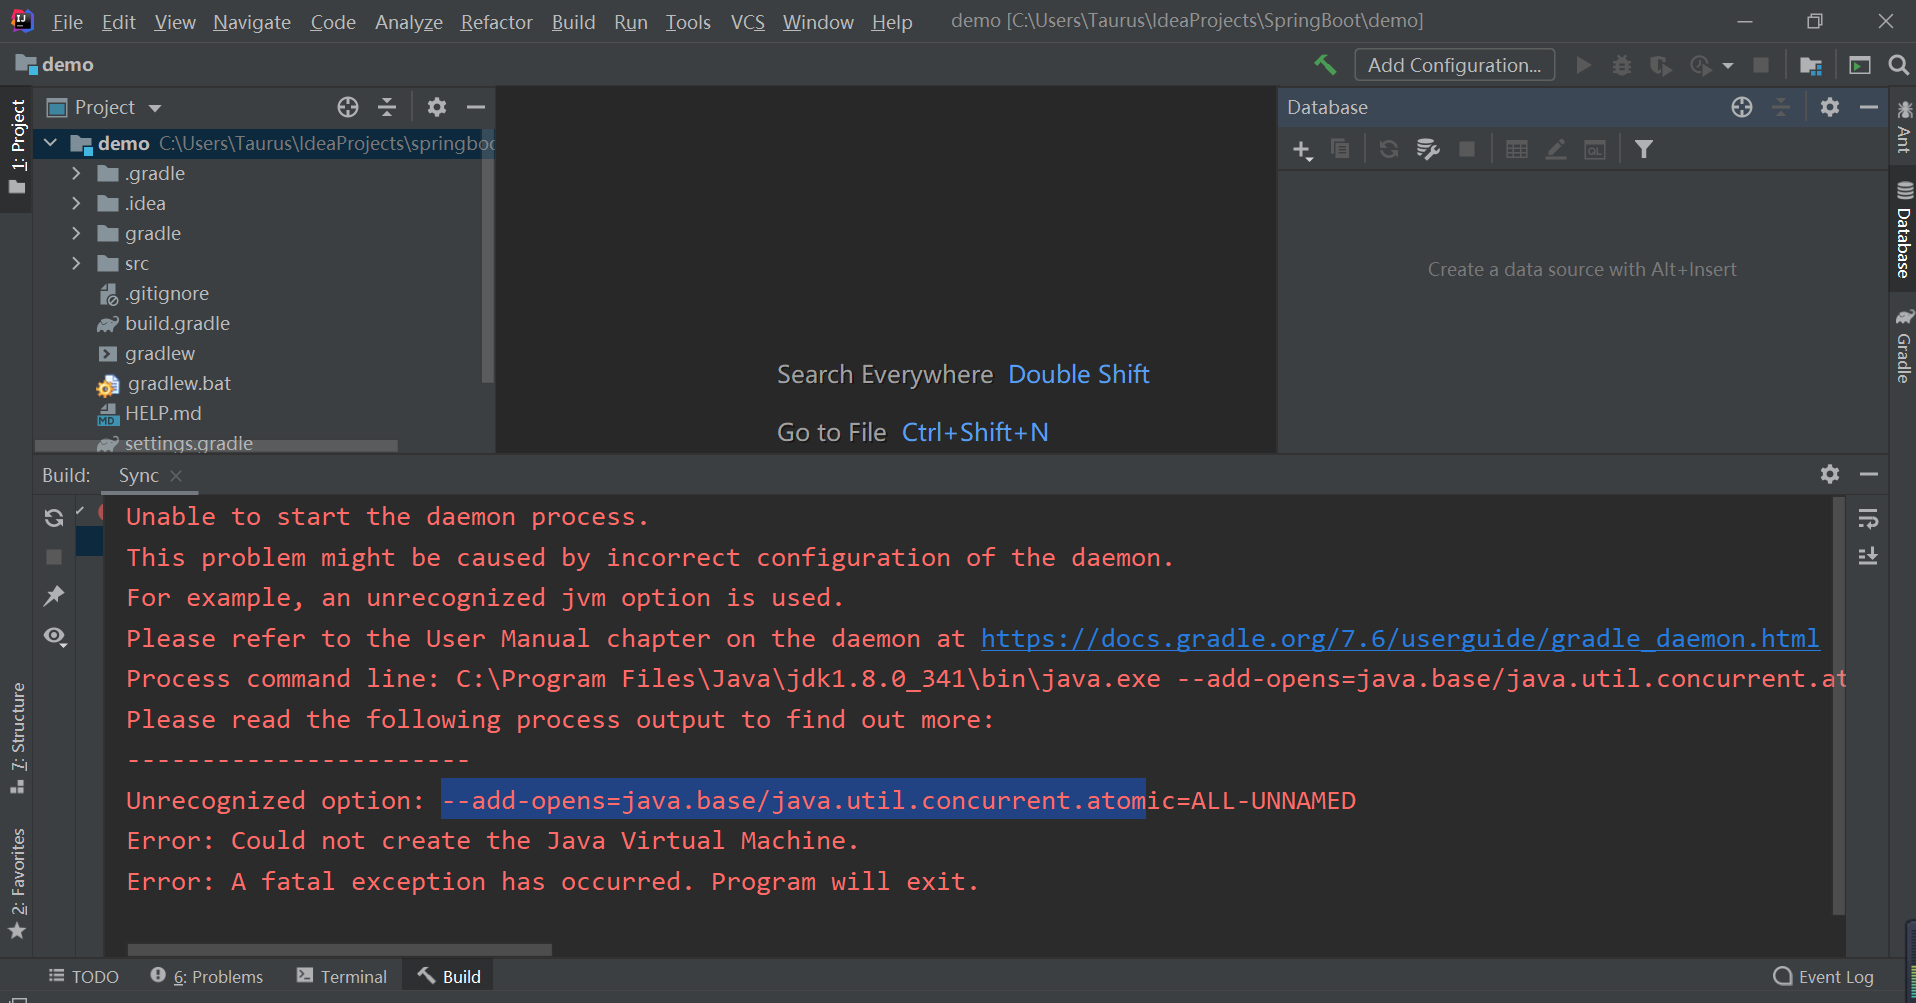Open the Refactor menu
The height and width of the screenshot is (1003, 1916).
pyautogui.click(x=496, y=22)
